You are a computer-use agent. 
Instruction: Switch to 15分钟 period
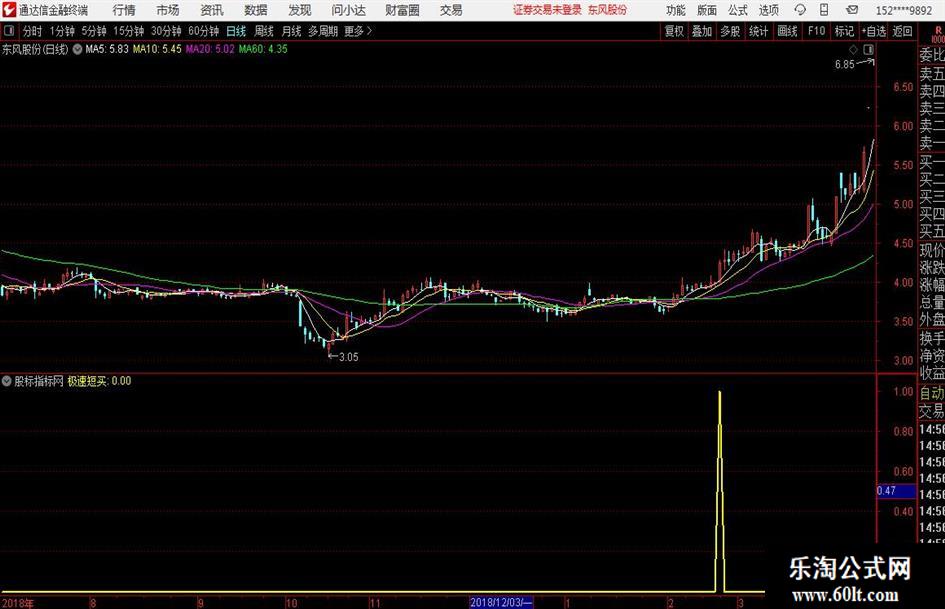click(x=129, y=31)
